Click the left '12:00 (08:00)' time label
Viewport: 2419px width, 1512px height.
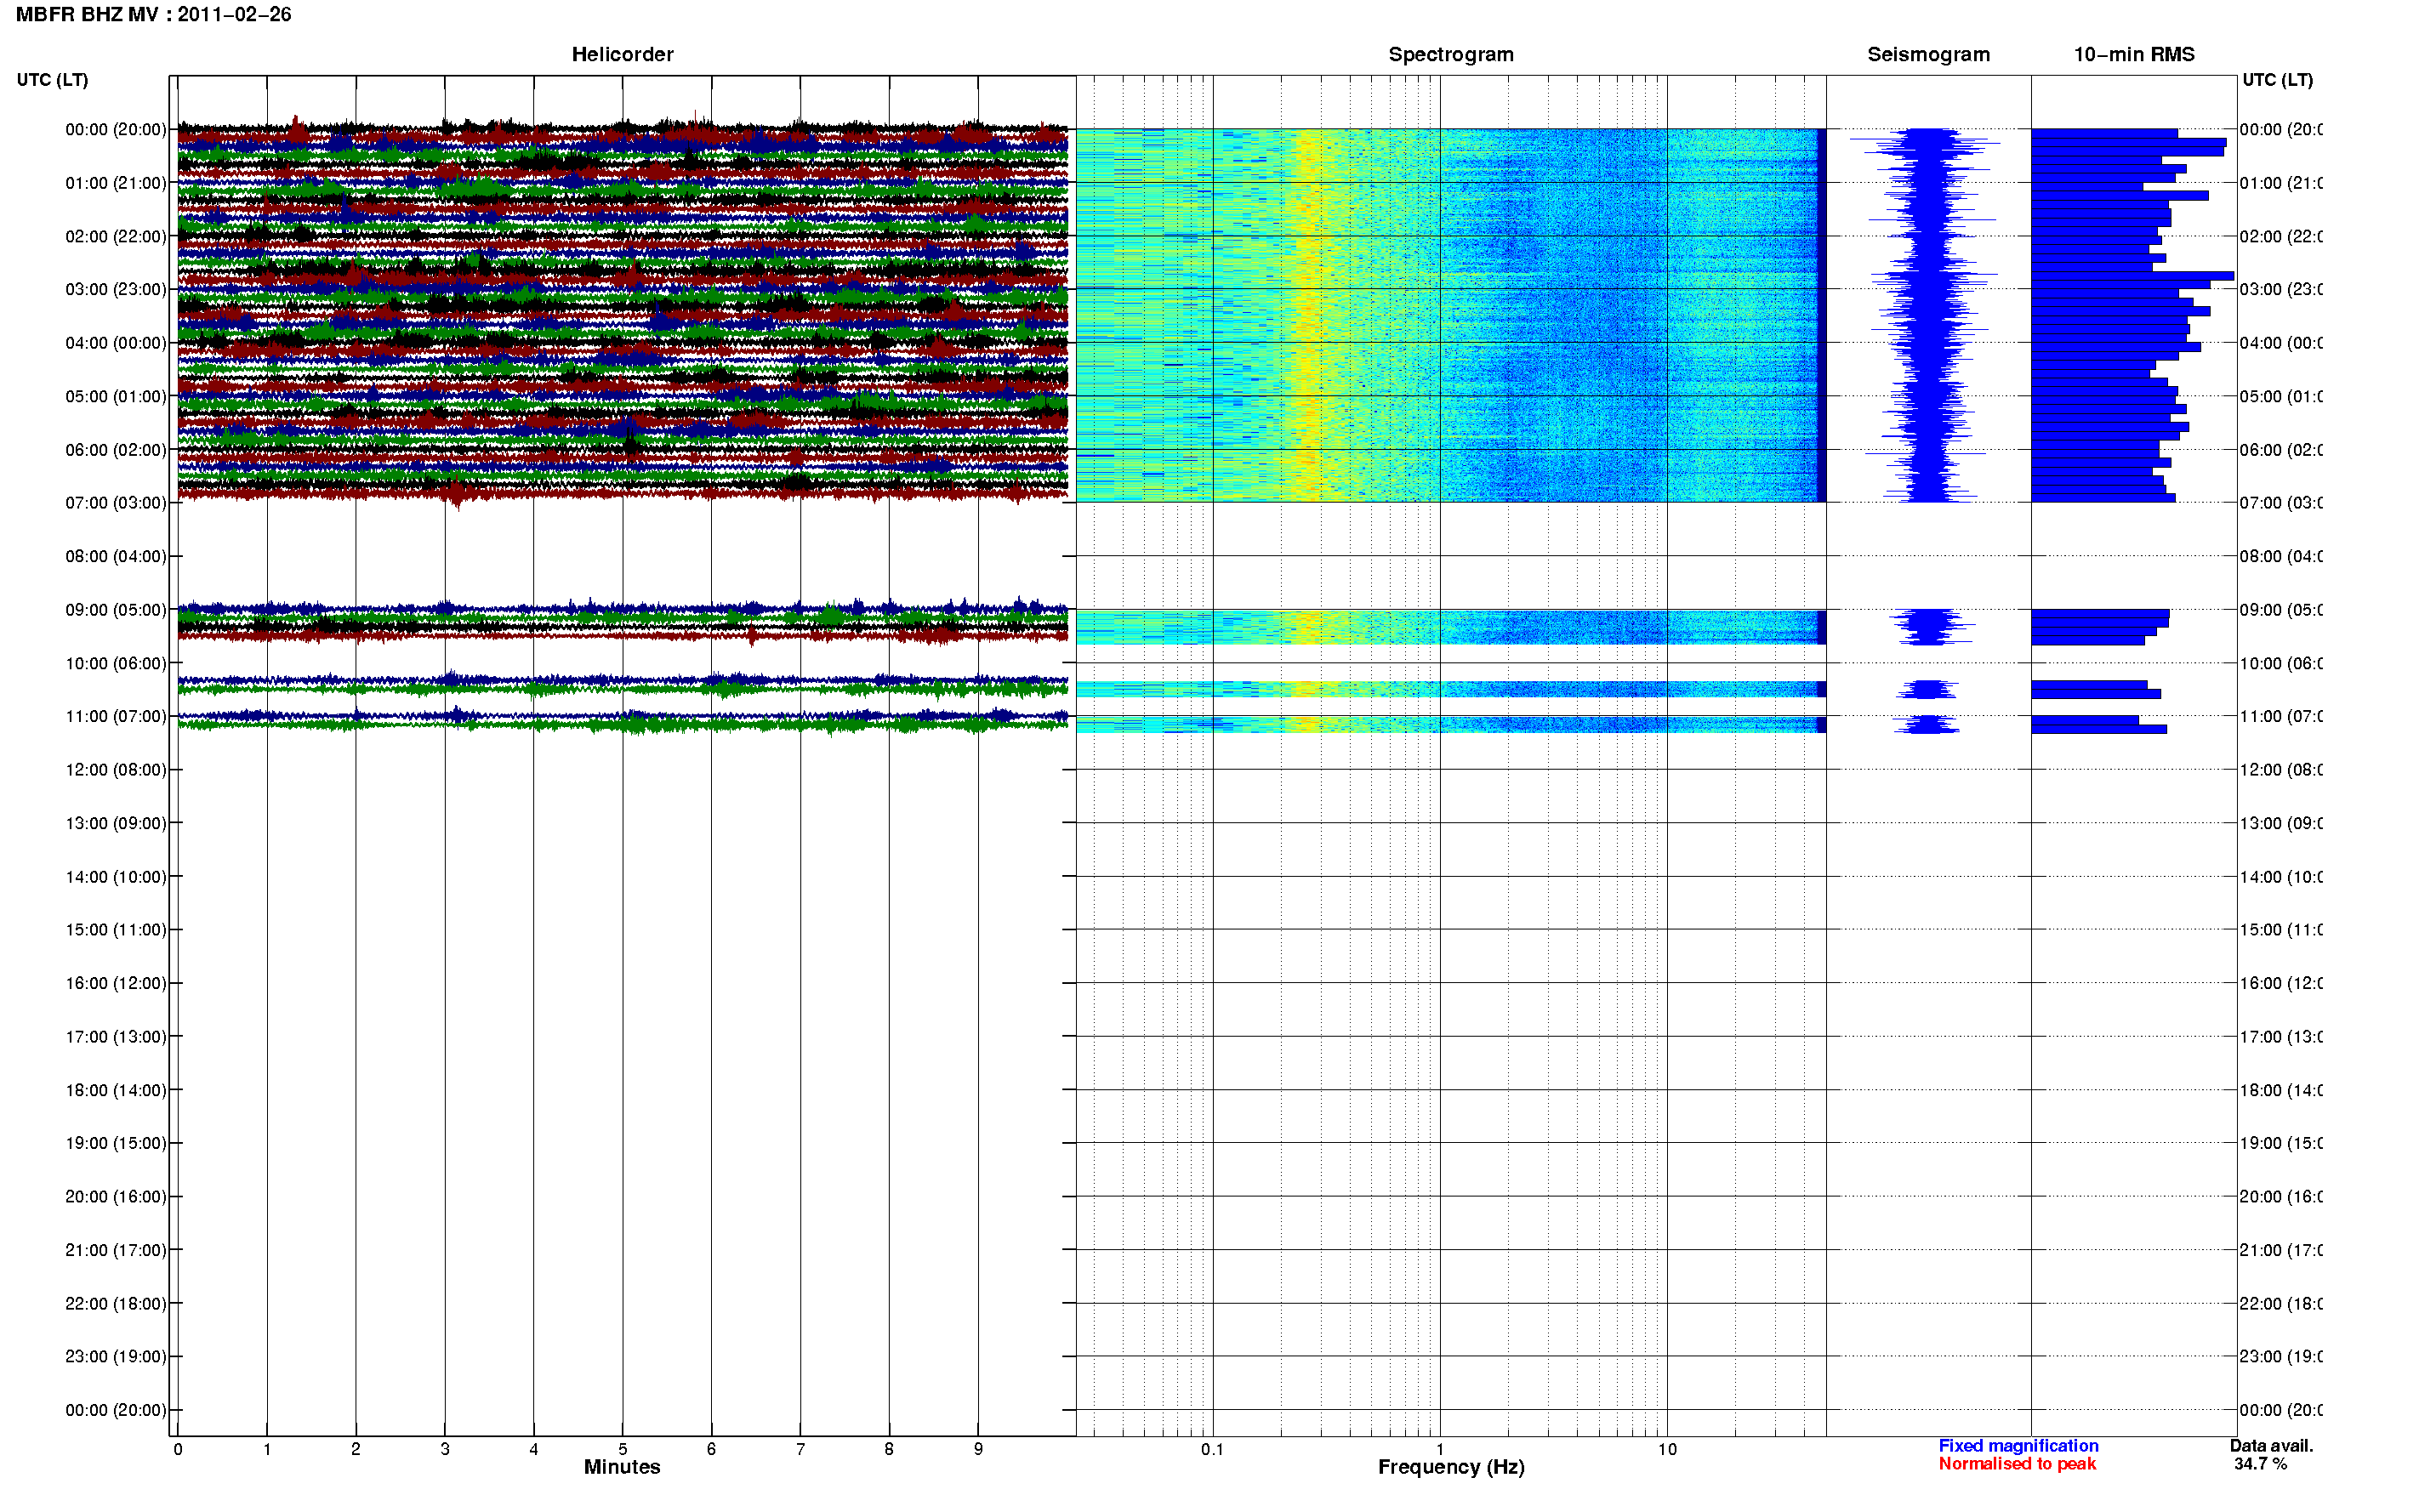pyautogui.click(x=116, y=770)
